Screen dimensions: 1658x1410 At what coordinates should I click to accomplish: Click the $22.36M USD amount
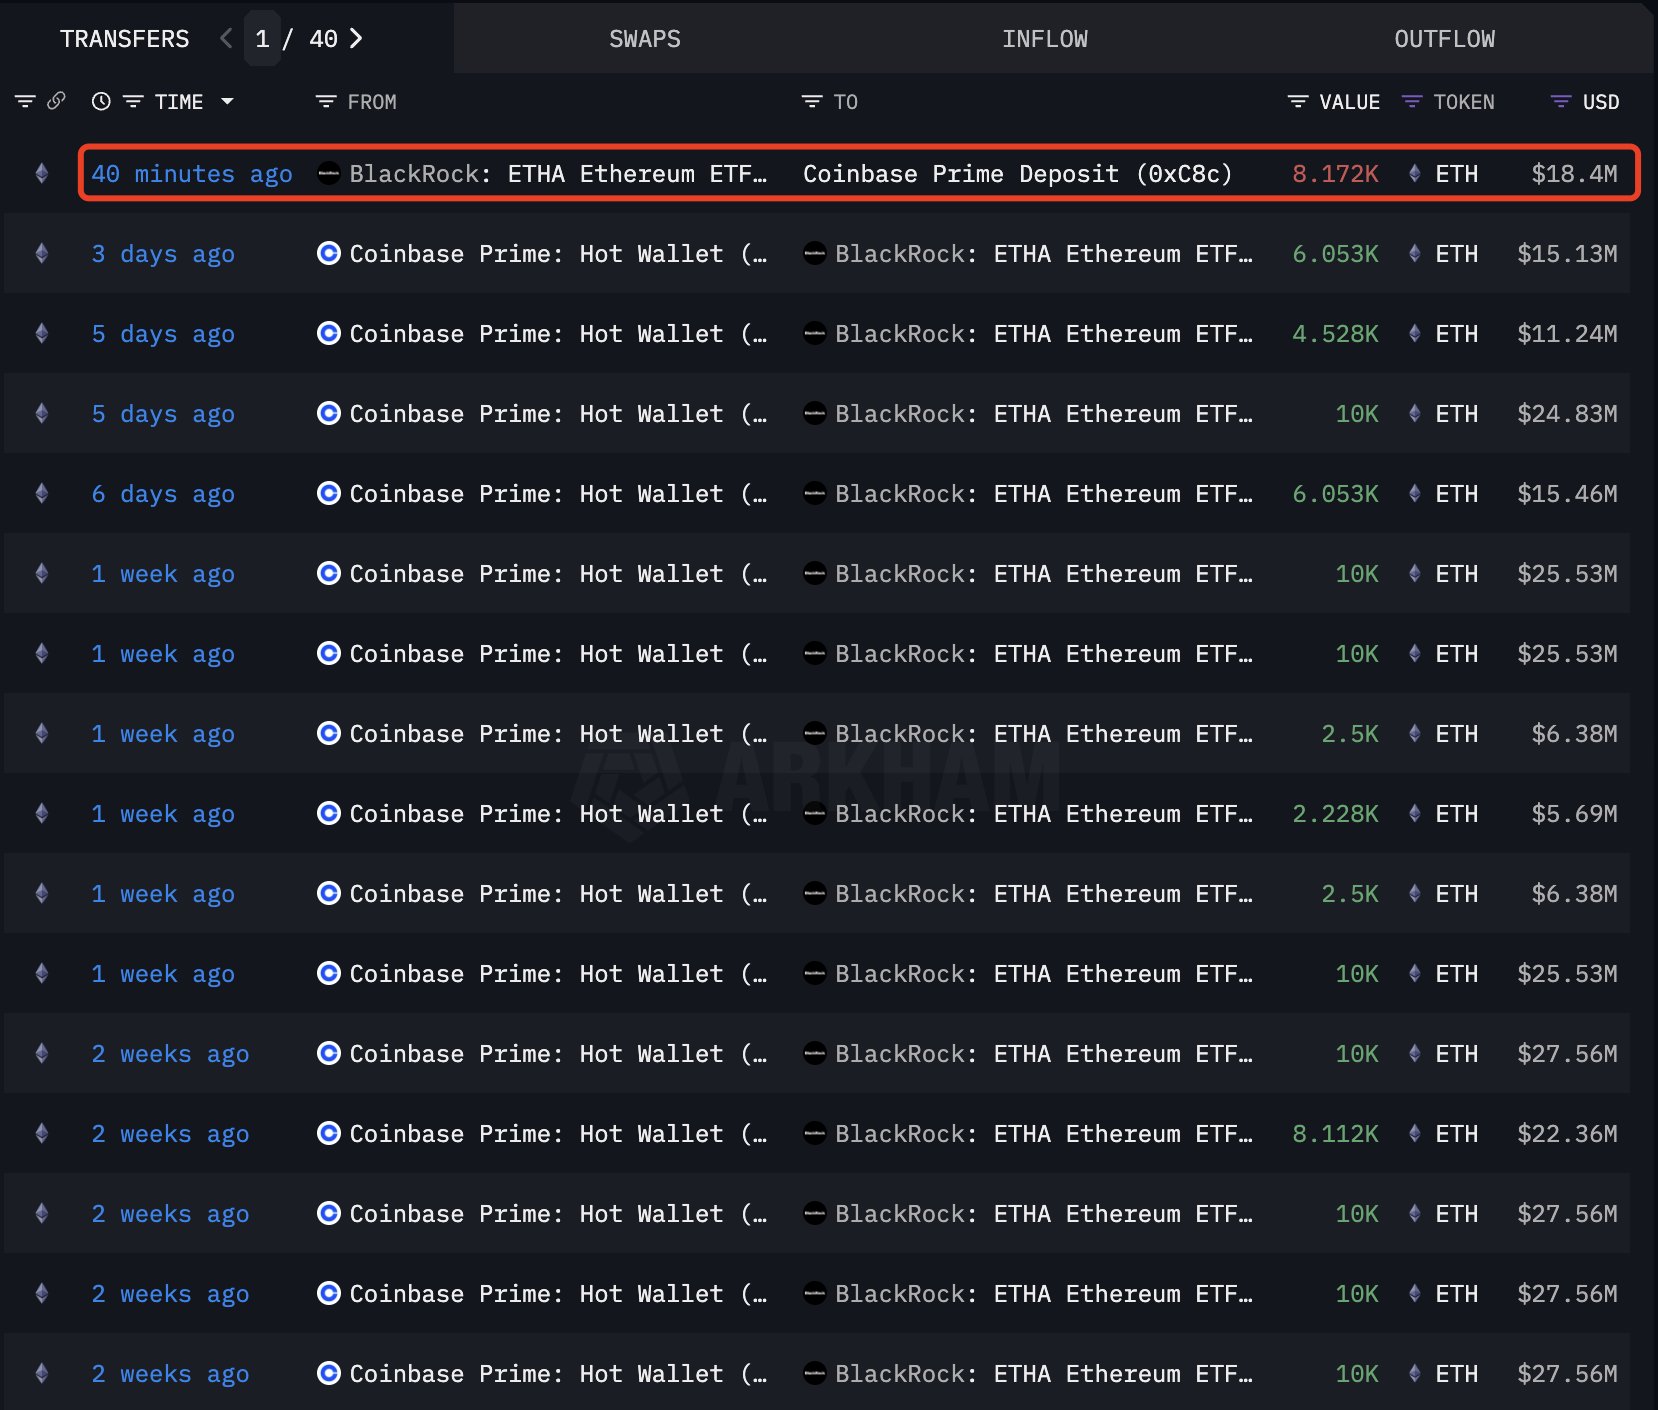(x=1567, y=1134)
